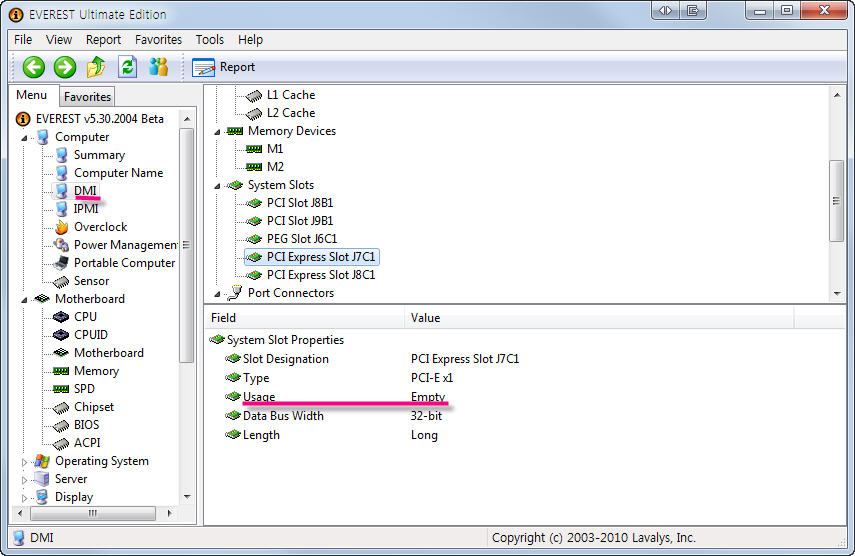The width and height of the screenshot is (855, 556).
Task: Select PCI Slot J9B1
Action: pos(300,221)
